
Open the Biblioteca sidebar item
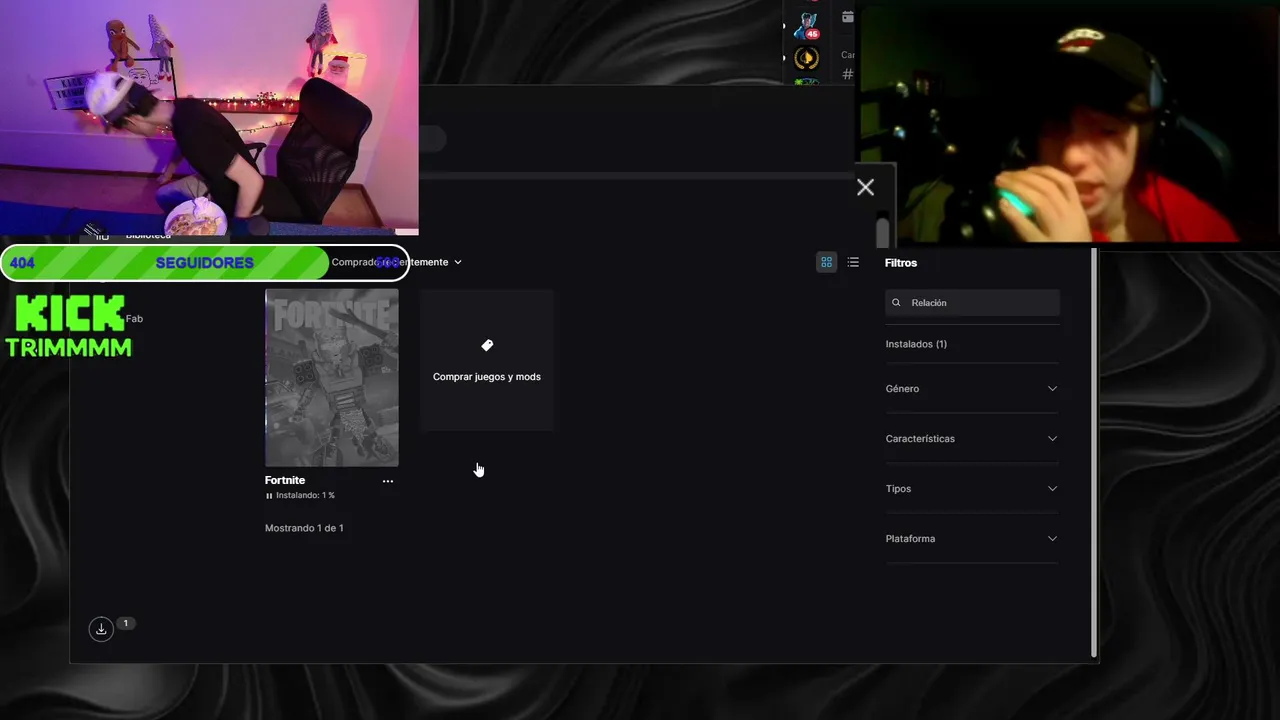[148, 235]
